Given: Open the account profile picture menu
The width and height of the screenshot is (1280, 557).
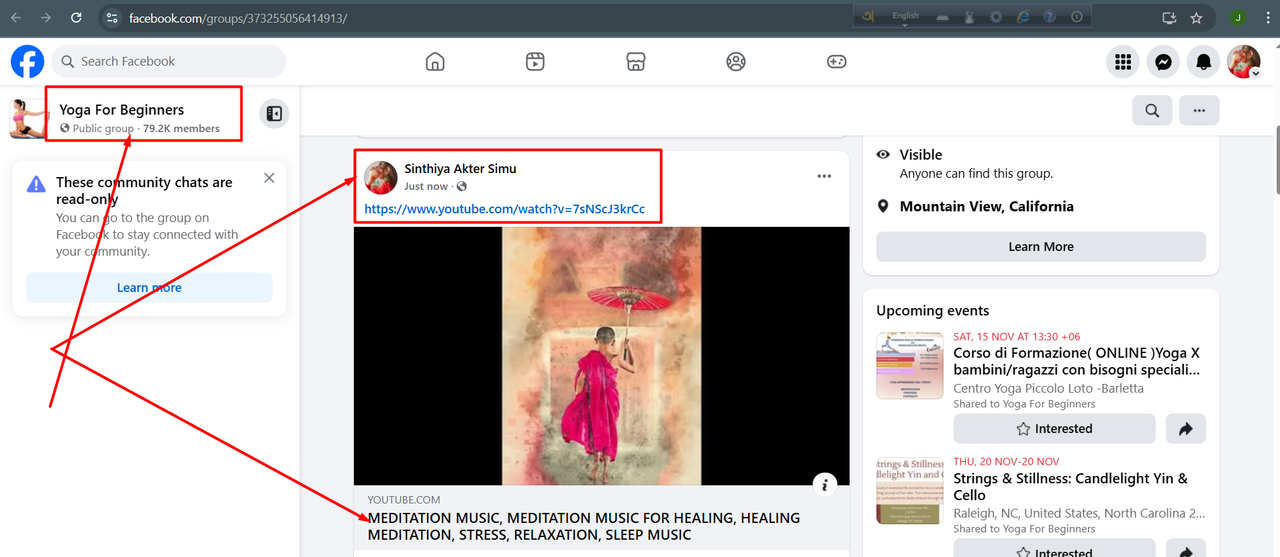Looking at the screenshot, I should coord(1244,61).
